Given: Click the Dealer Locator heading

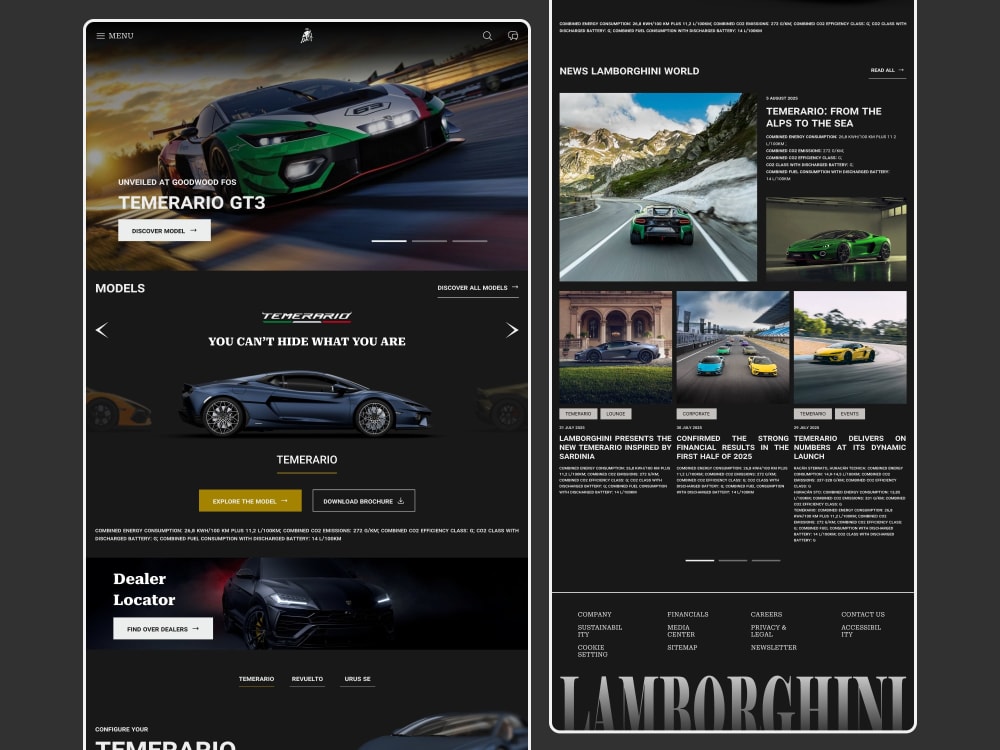Looking at the screenshot, I should [144, 589].
